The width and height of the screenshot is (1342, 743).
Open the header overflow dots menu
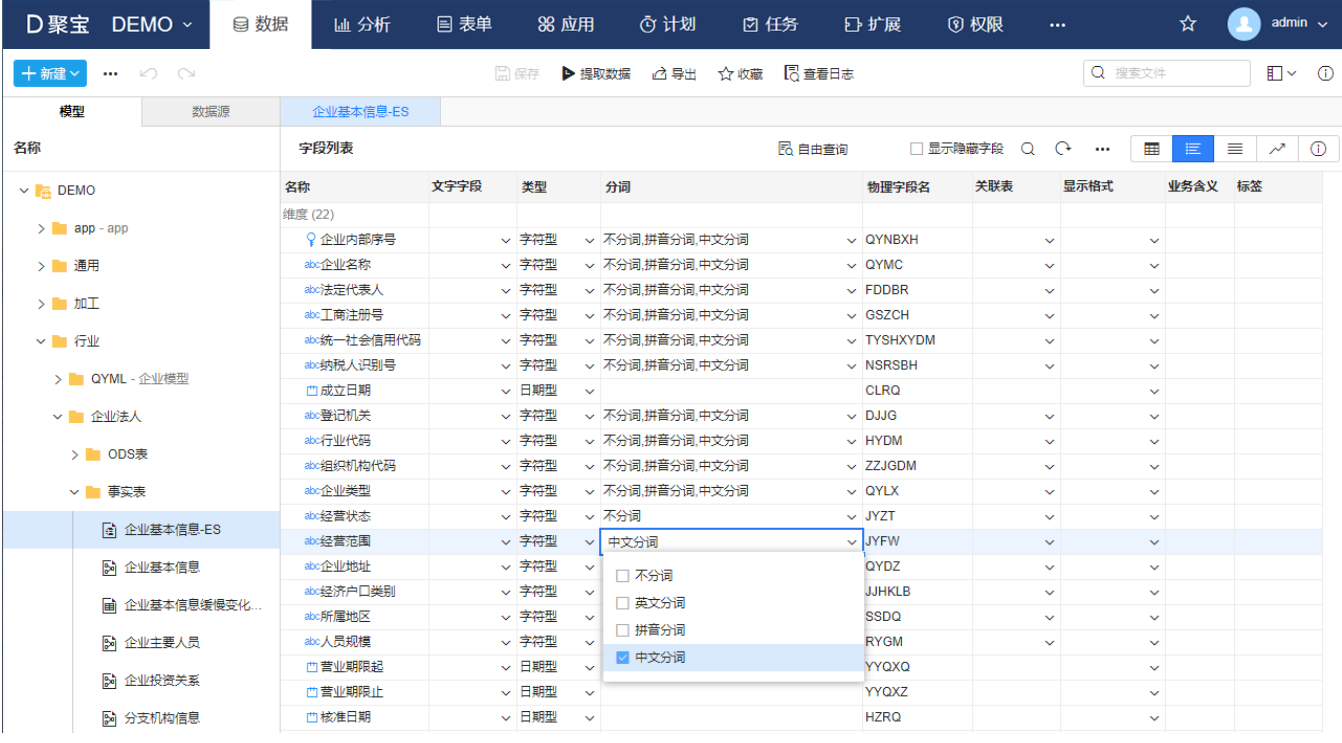click(1057, 24)
